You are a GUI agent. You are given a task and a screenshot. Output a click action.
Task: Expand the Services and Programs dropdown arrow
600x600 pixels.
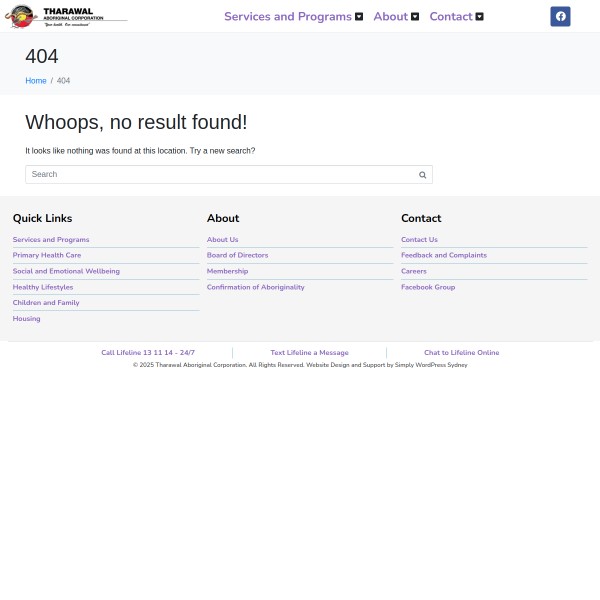pyautogui.click(x=359, y=17)
